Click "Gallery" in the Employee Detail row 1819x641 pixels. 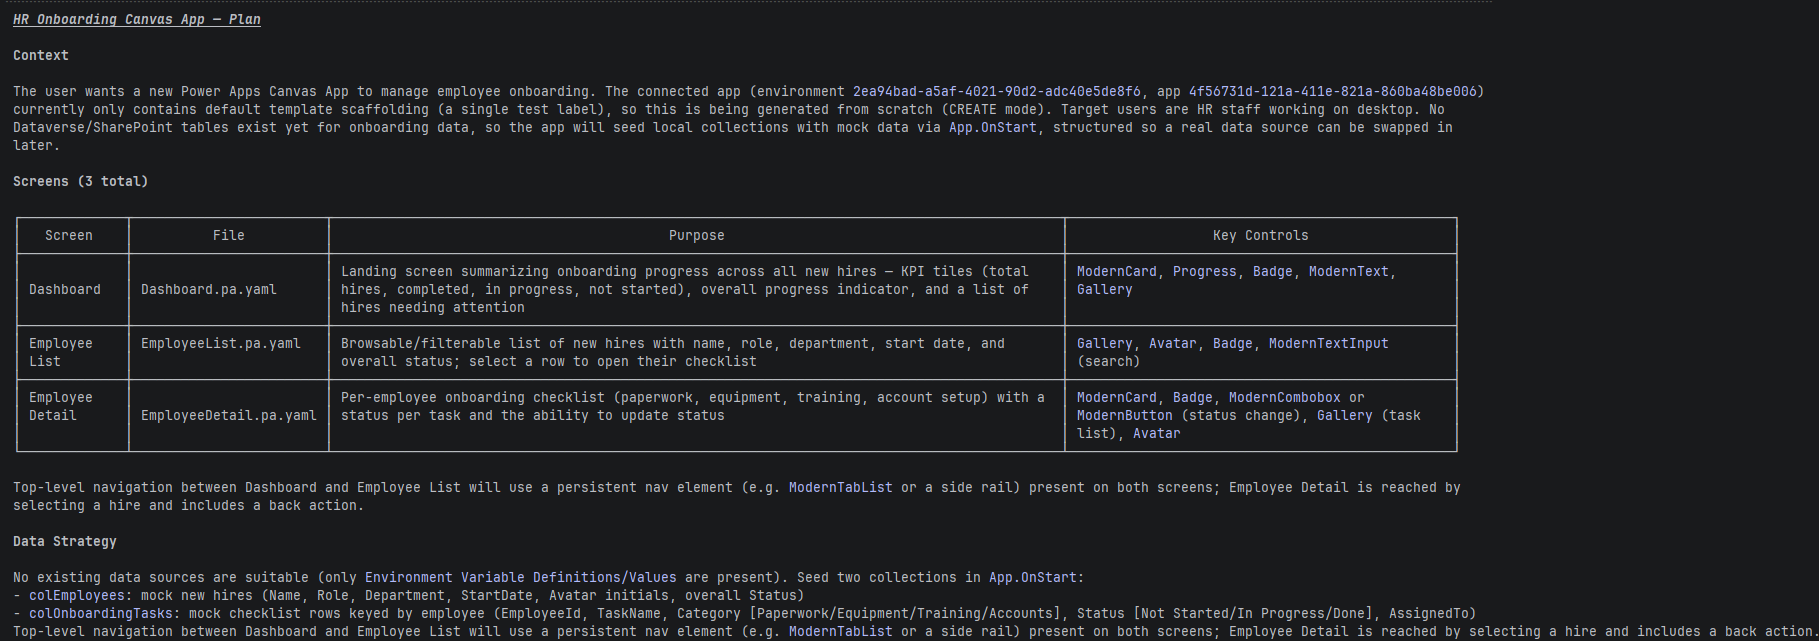[x=1345, y=415]
